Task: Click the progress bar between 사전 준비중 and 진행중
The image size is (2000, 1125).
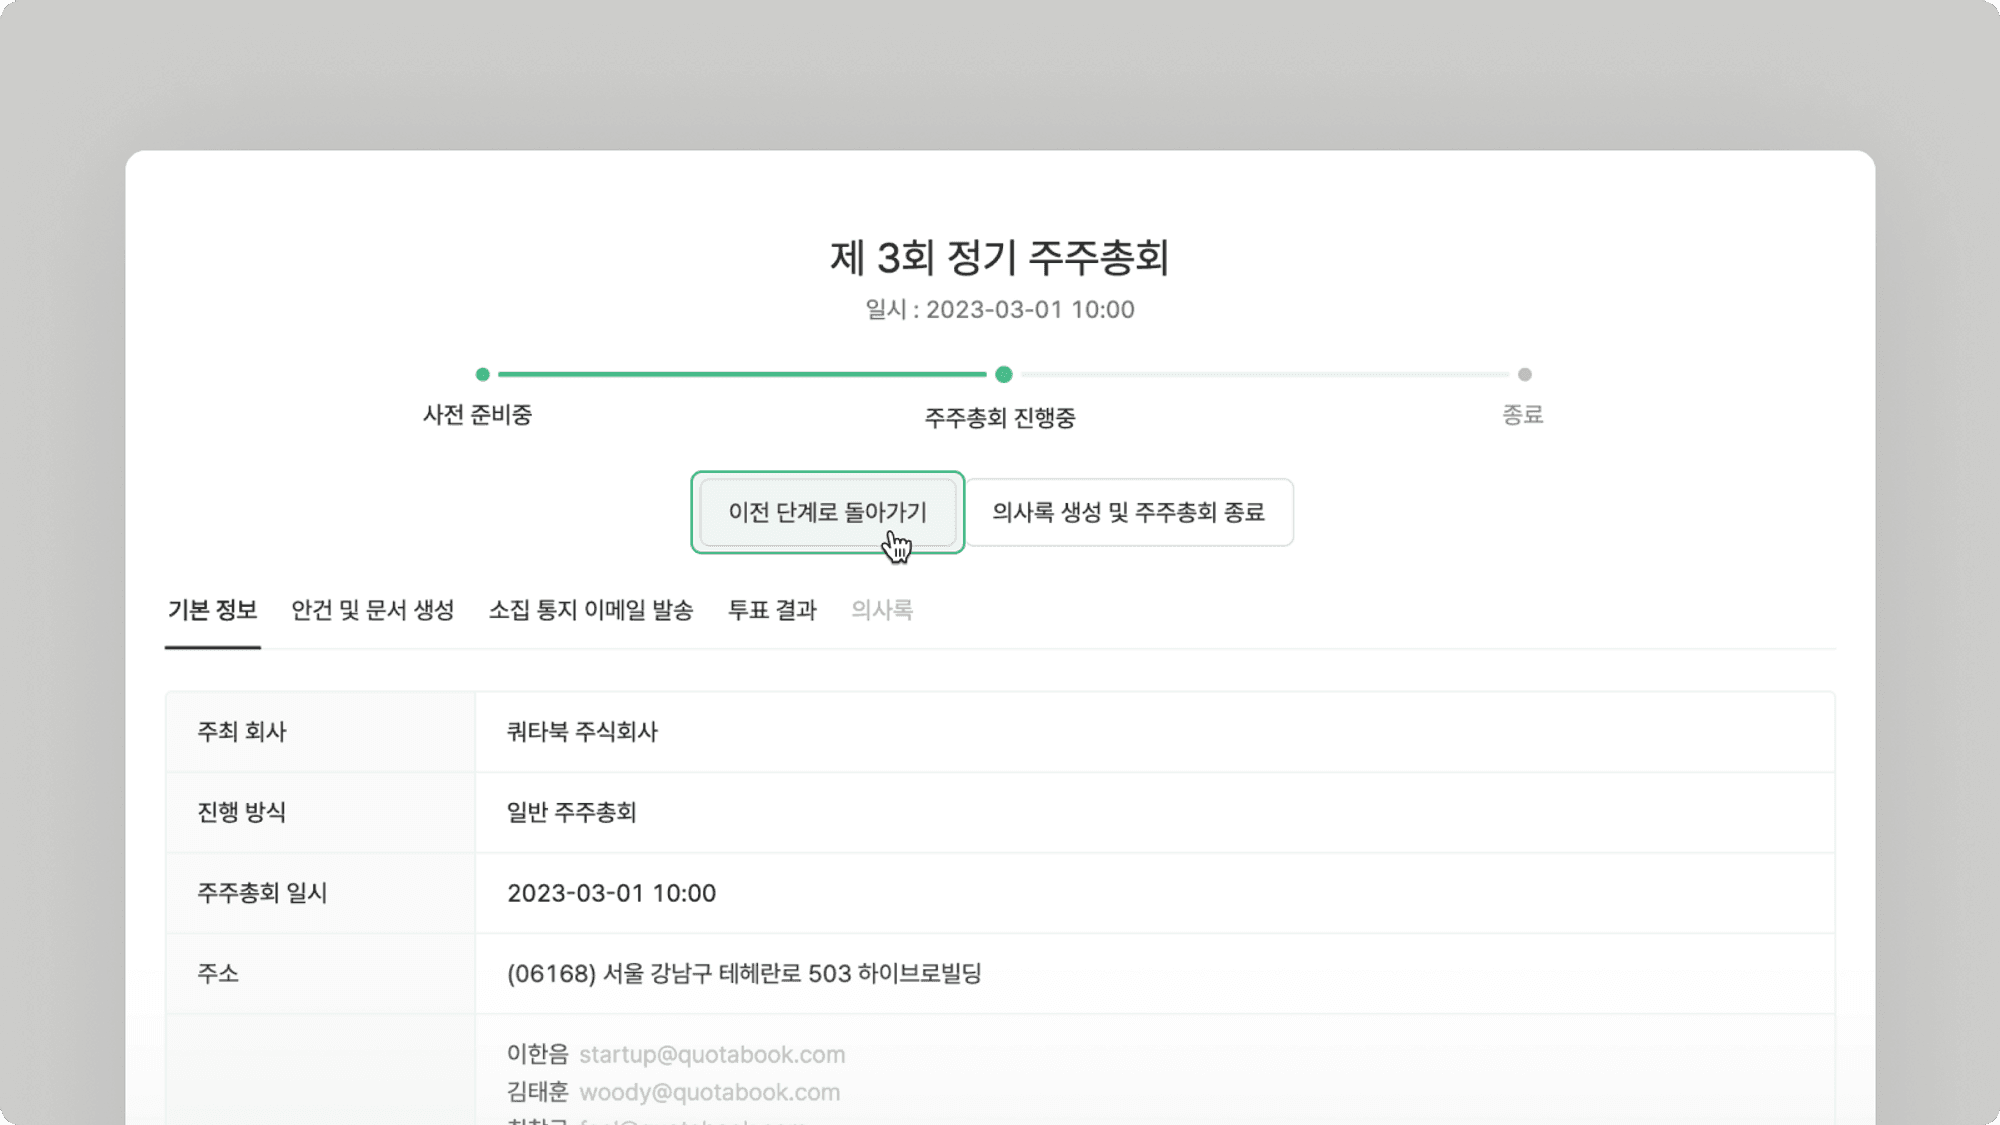Action: tap(744, 375)
